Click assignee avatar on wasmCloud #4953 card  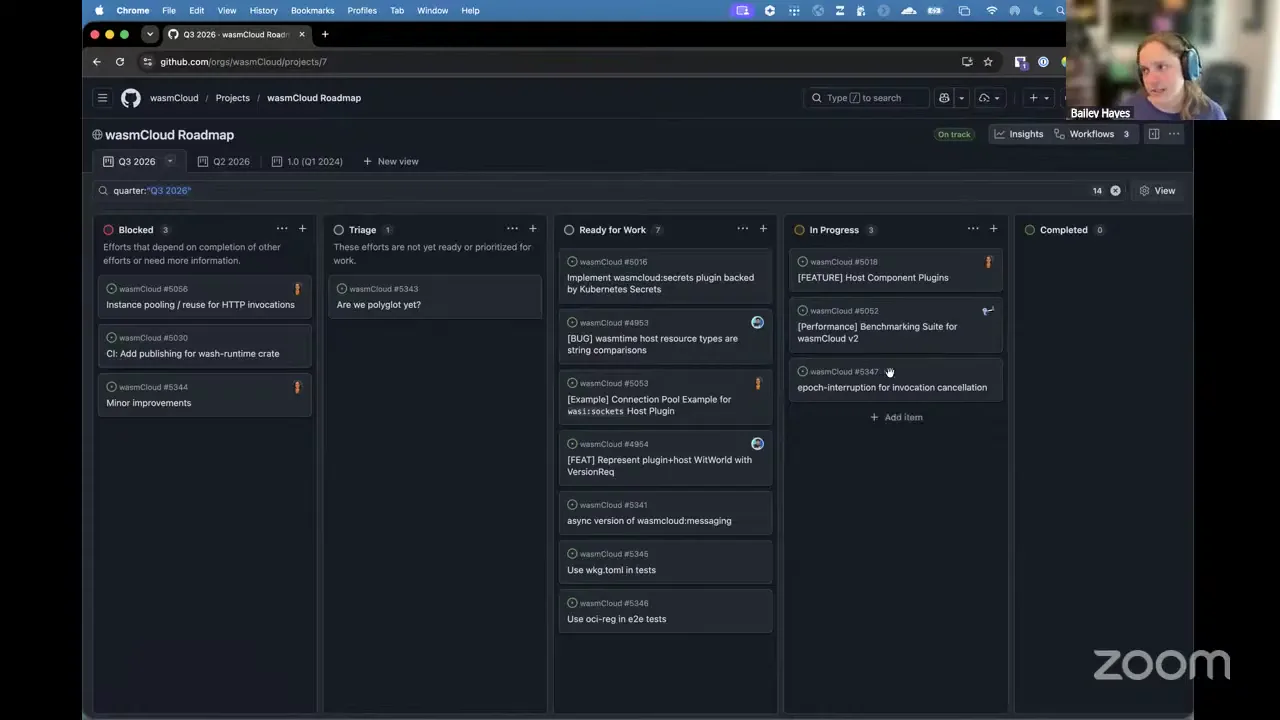[757, 322]
